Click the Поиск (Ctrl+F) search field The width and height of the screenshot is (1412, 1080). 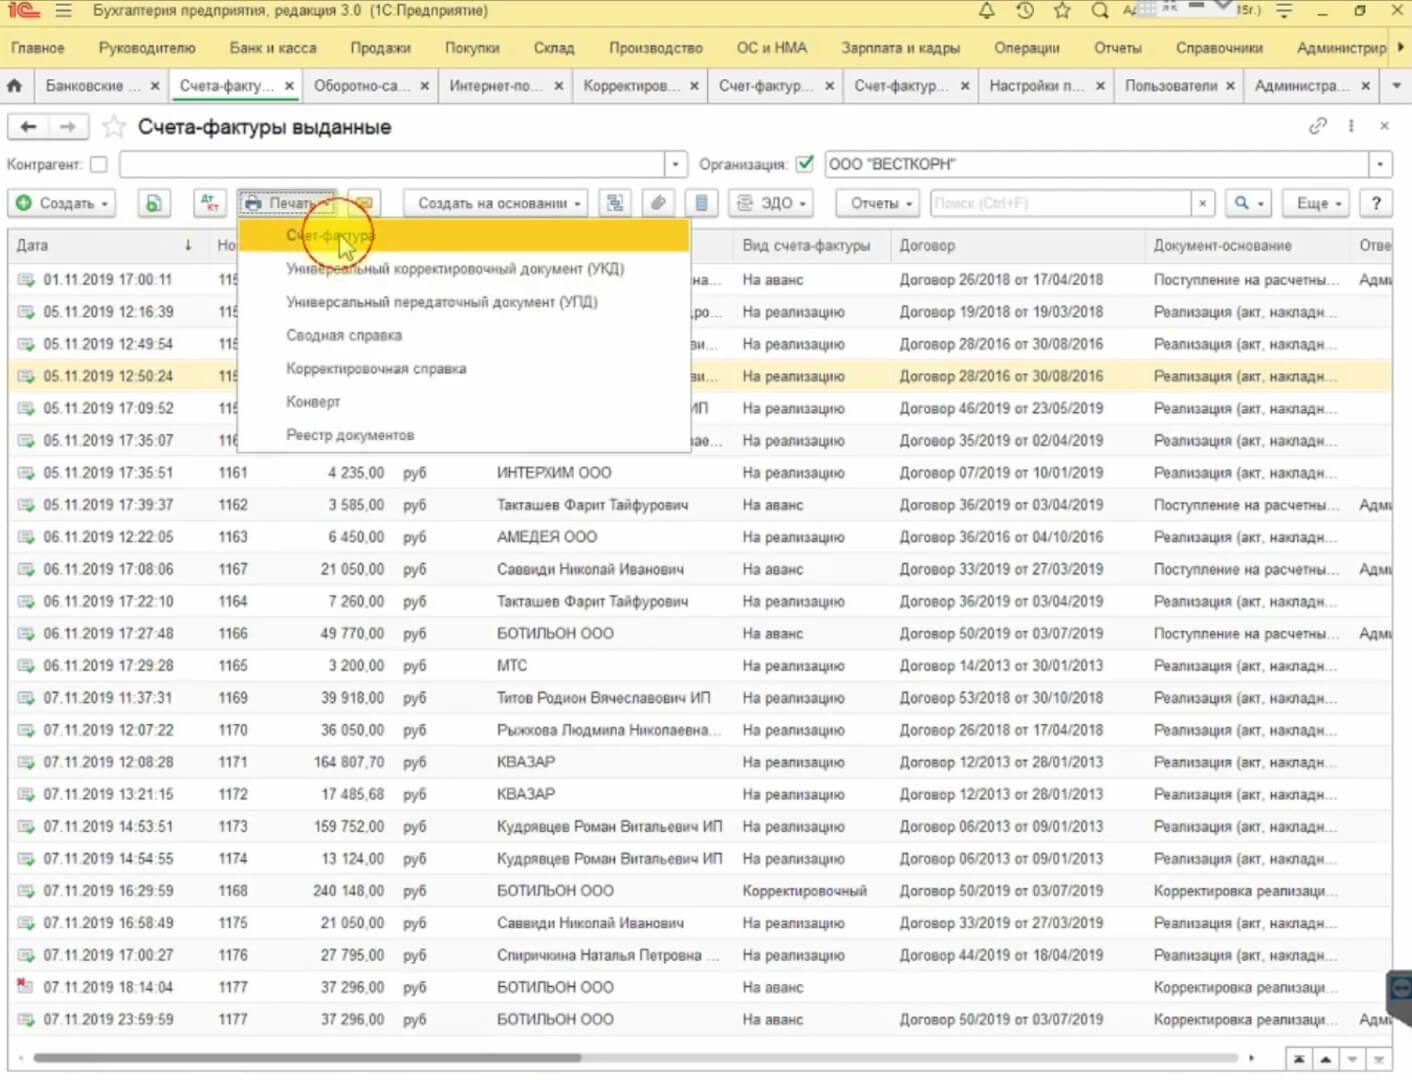click(1061, 203)
